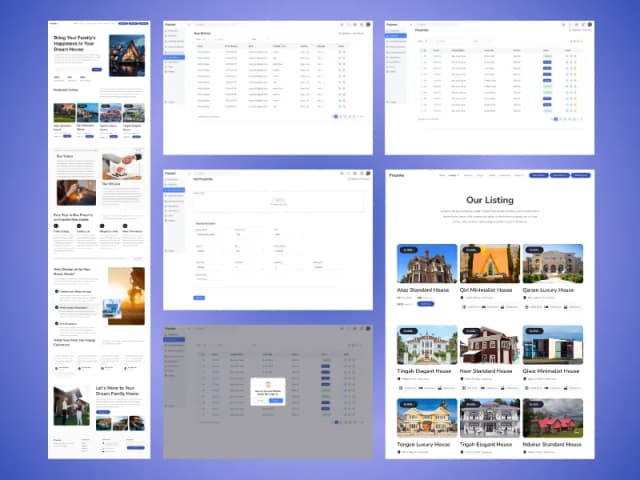640x480 pixels.
Task: Click the cancel button in delete modal
Action: (x=260, y=401)
